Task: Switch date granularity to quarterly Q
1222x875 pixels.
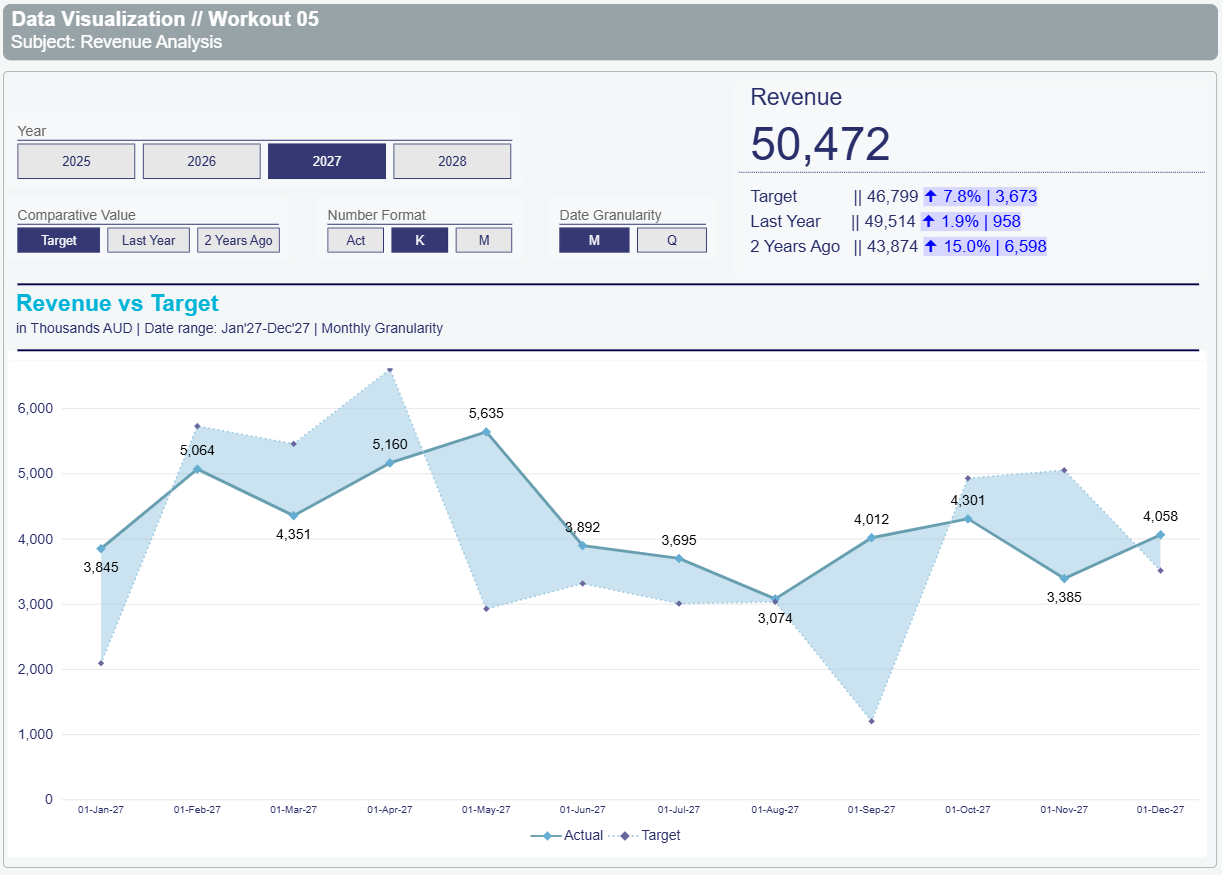Action: point(672,240)
